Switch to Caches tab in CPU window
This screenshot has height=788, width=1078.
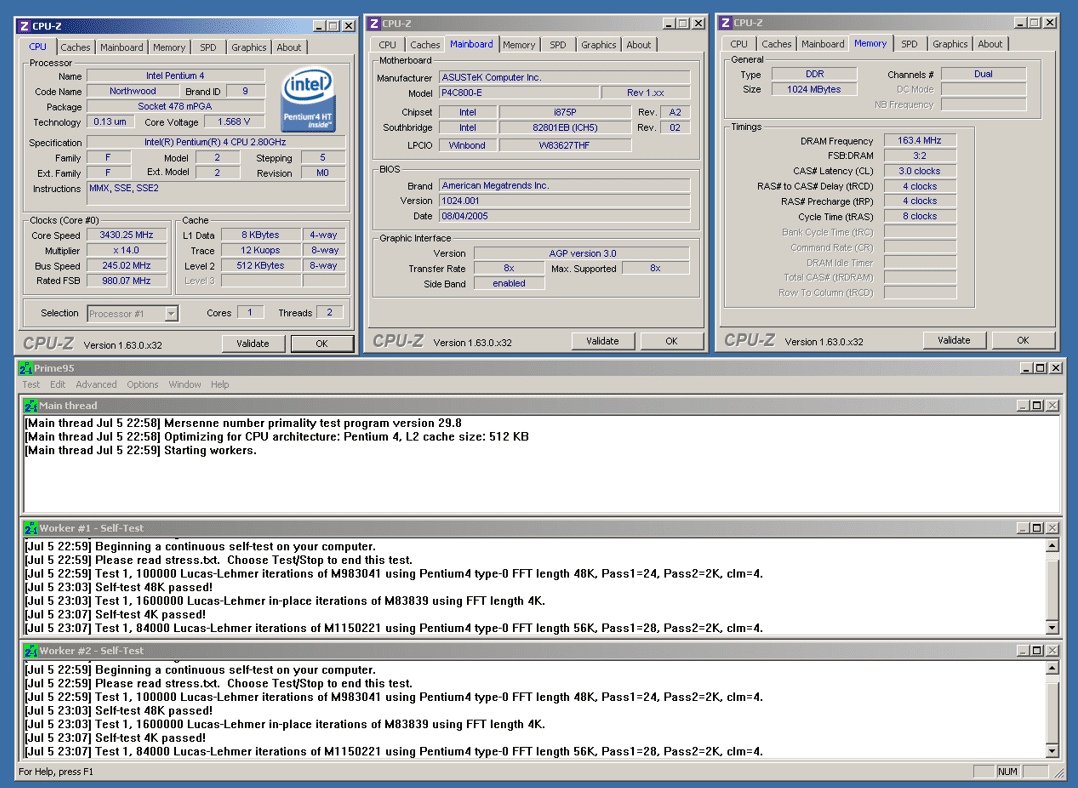click(75, 47)
